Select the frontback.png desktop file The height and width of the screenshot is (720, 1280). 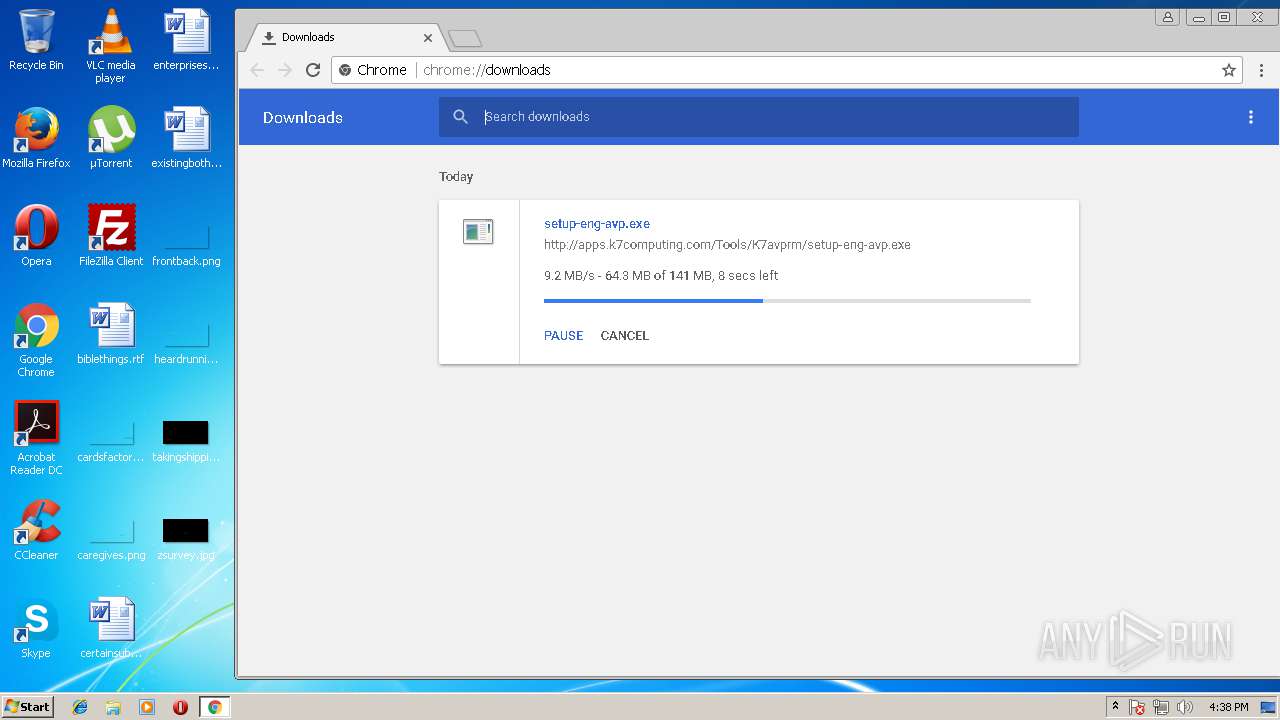tap(186, 242)
